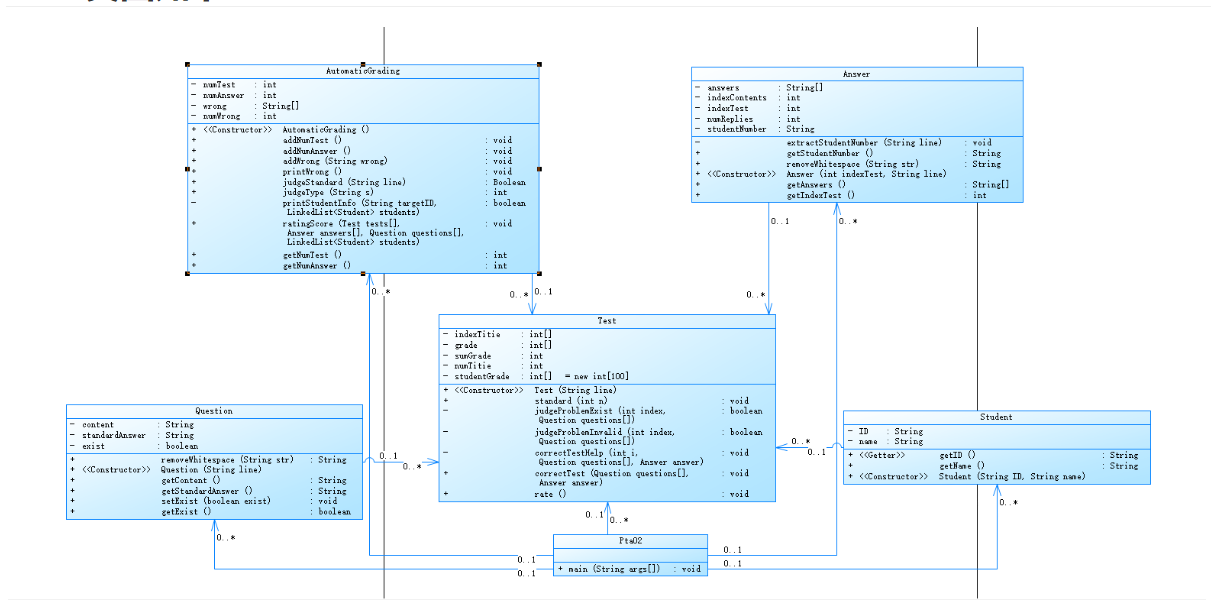Click the answers : String[] attribute
This screenshot has height=607, width=1217.
pyautogui.click(x=759, y=88)
